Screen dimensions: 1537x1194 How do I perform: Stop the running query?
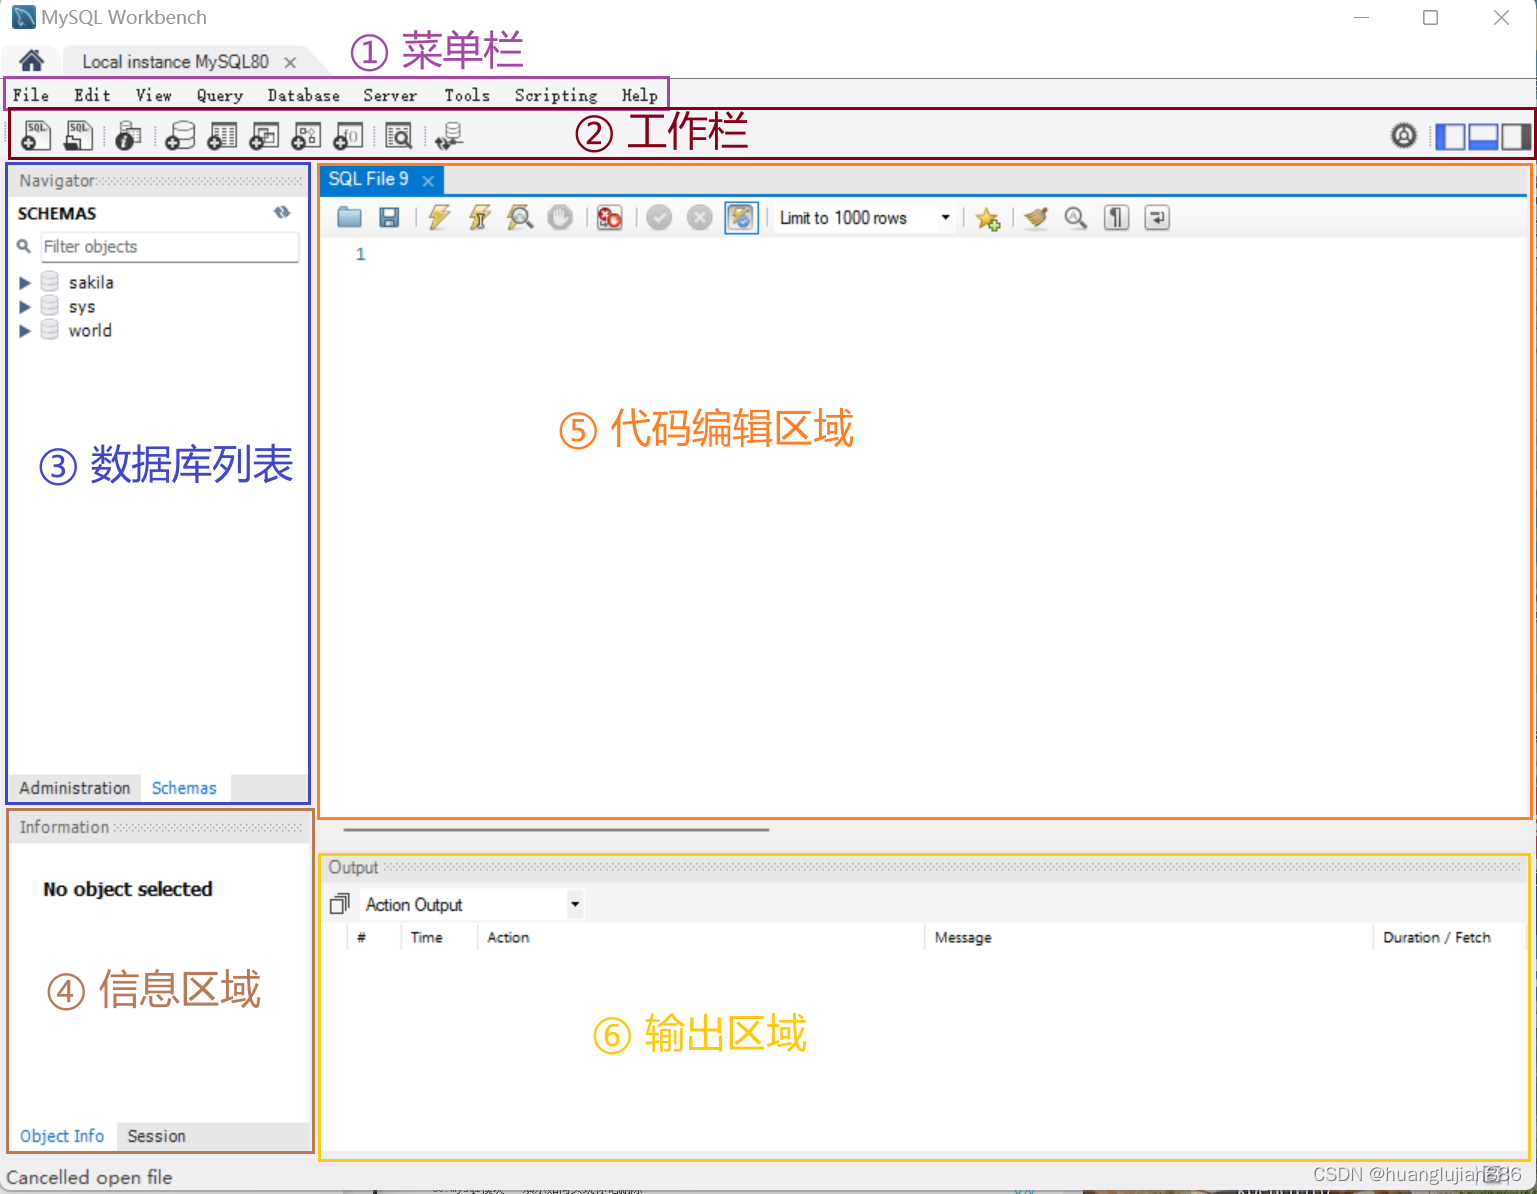tap(560, 217)
